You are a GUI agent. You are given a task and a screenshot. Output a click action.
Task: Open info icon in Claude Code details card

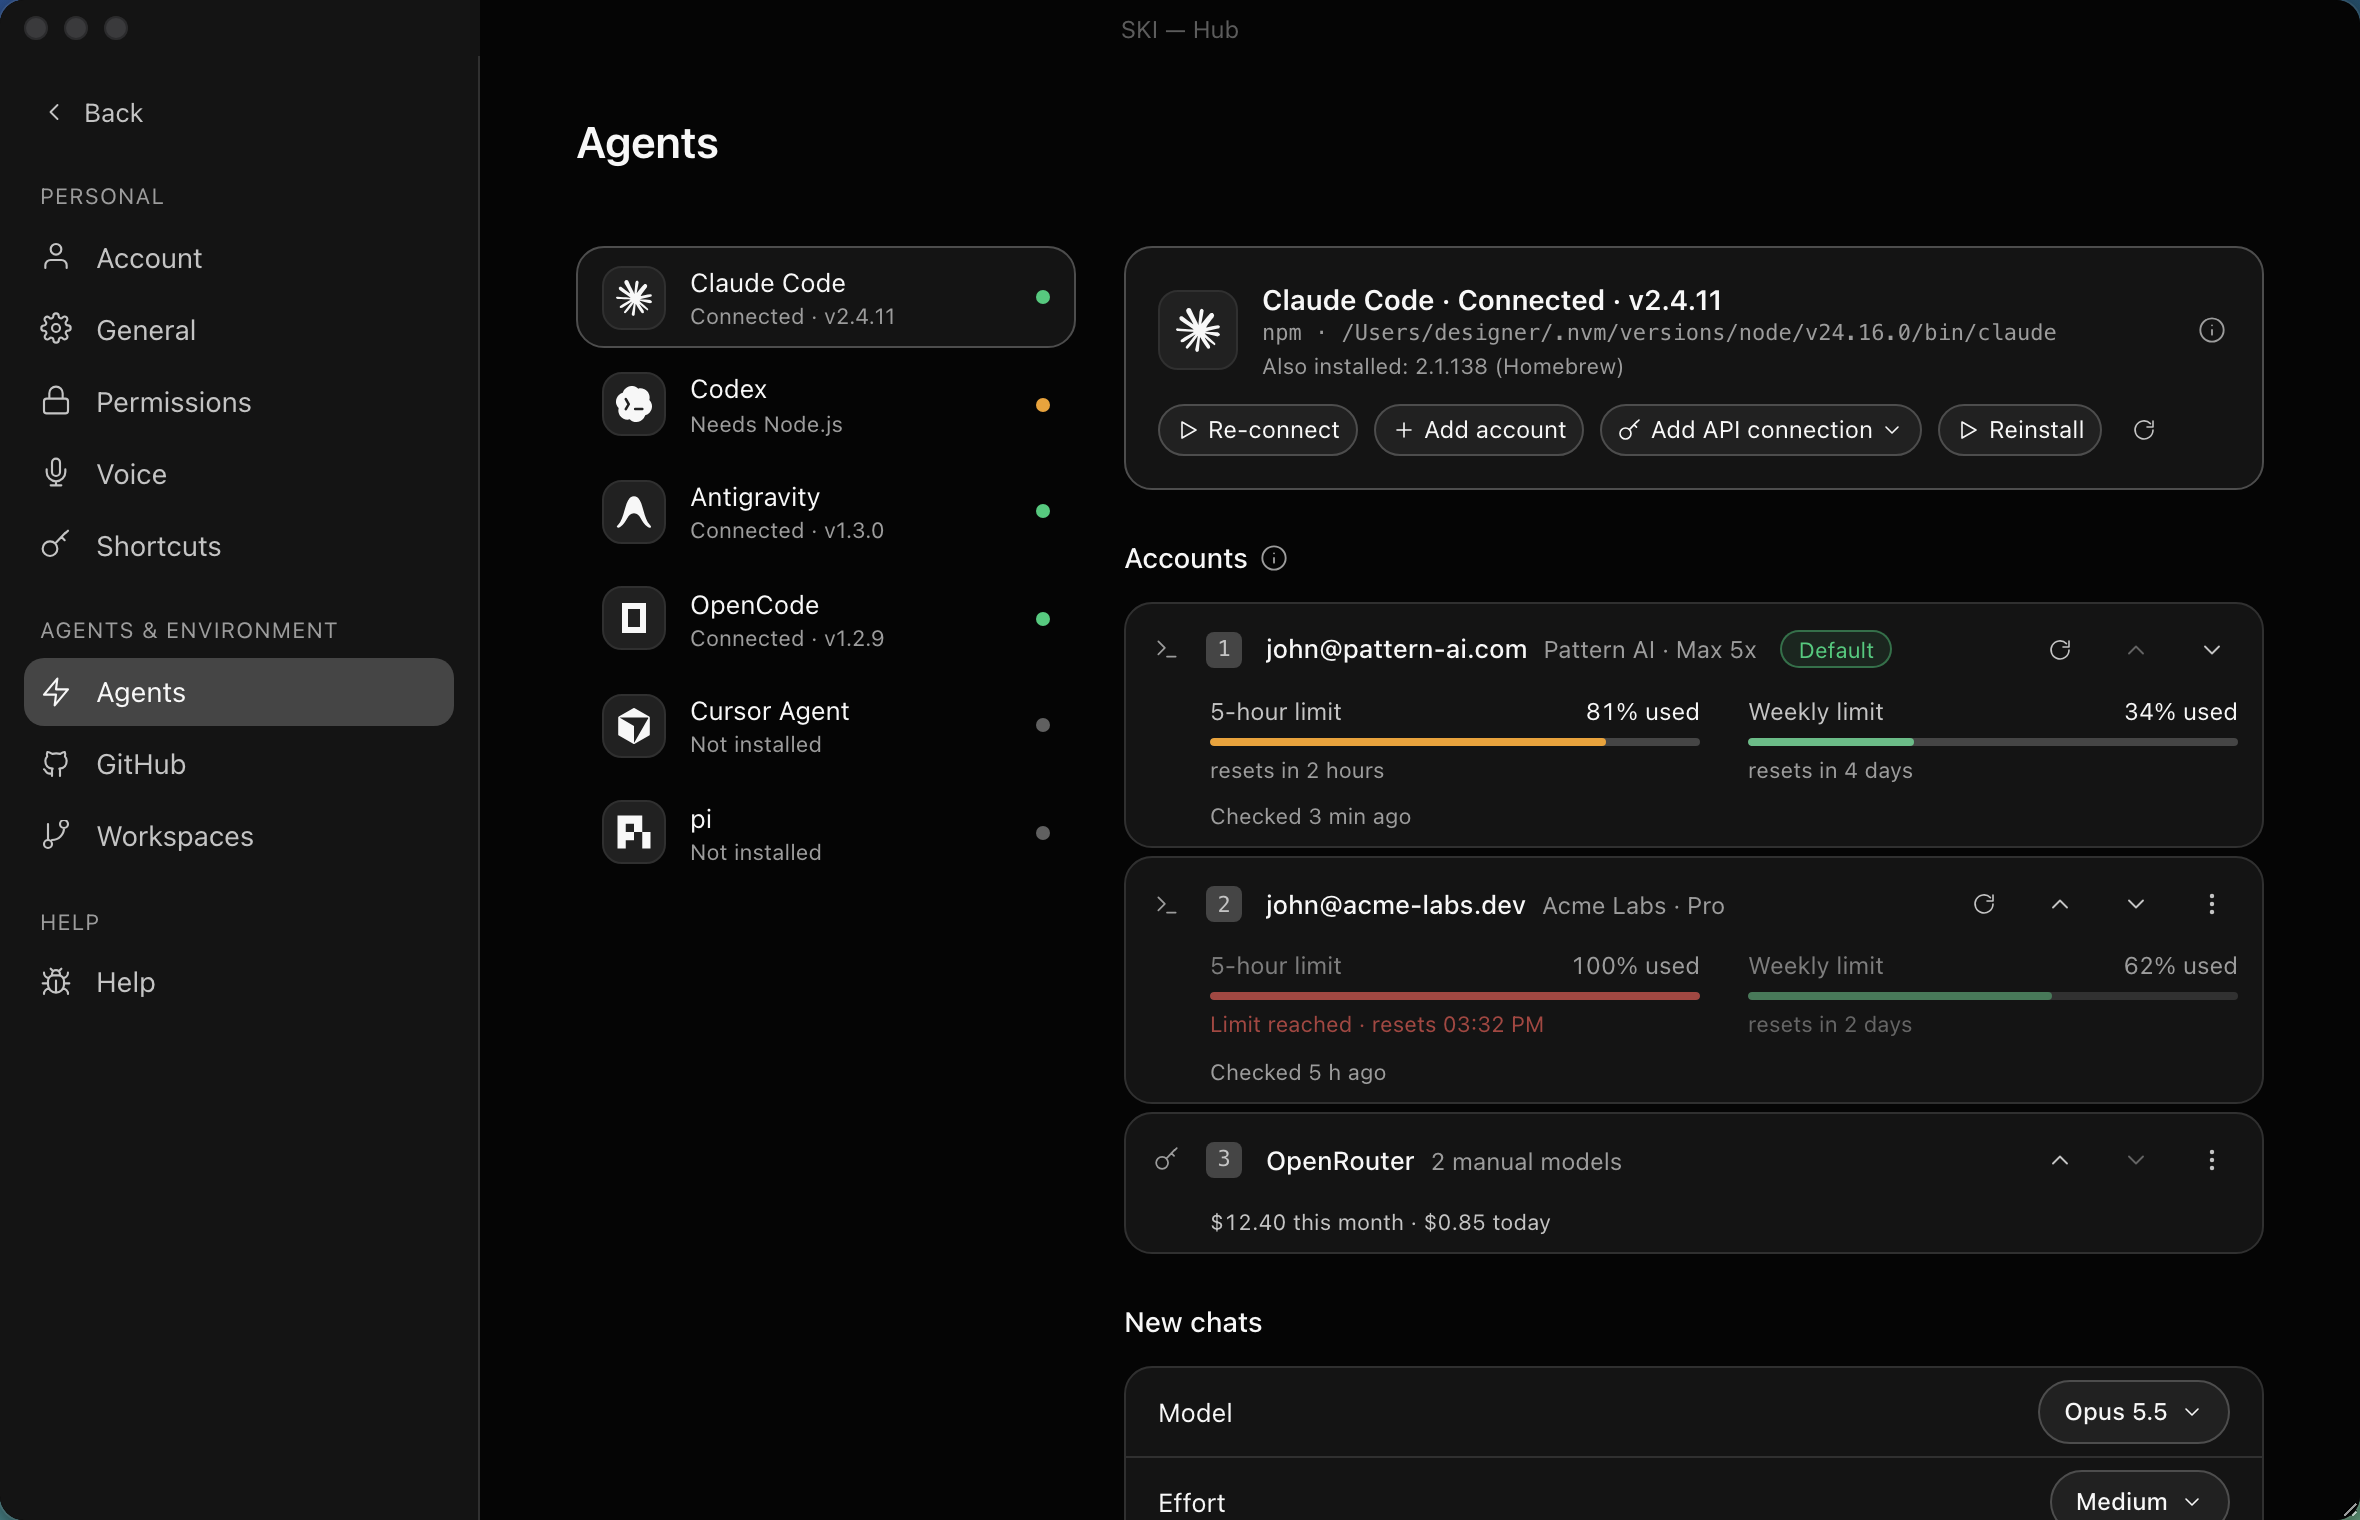tap(2211, 330)
